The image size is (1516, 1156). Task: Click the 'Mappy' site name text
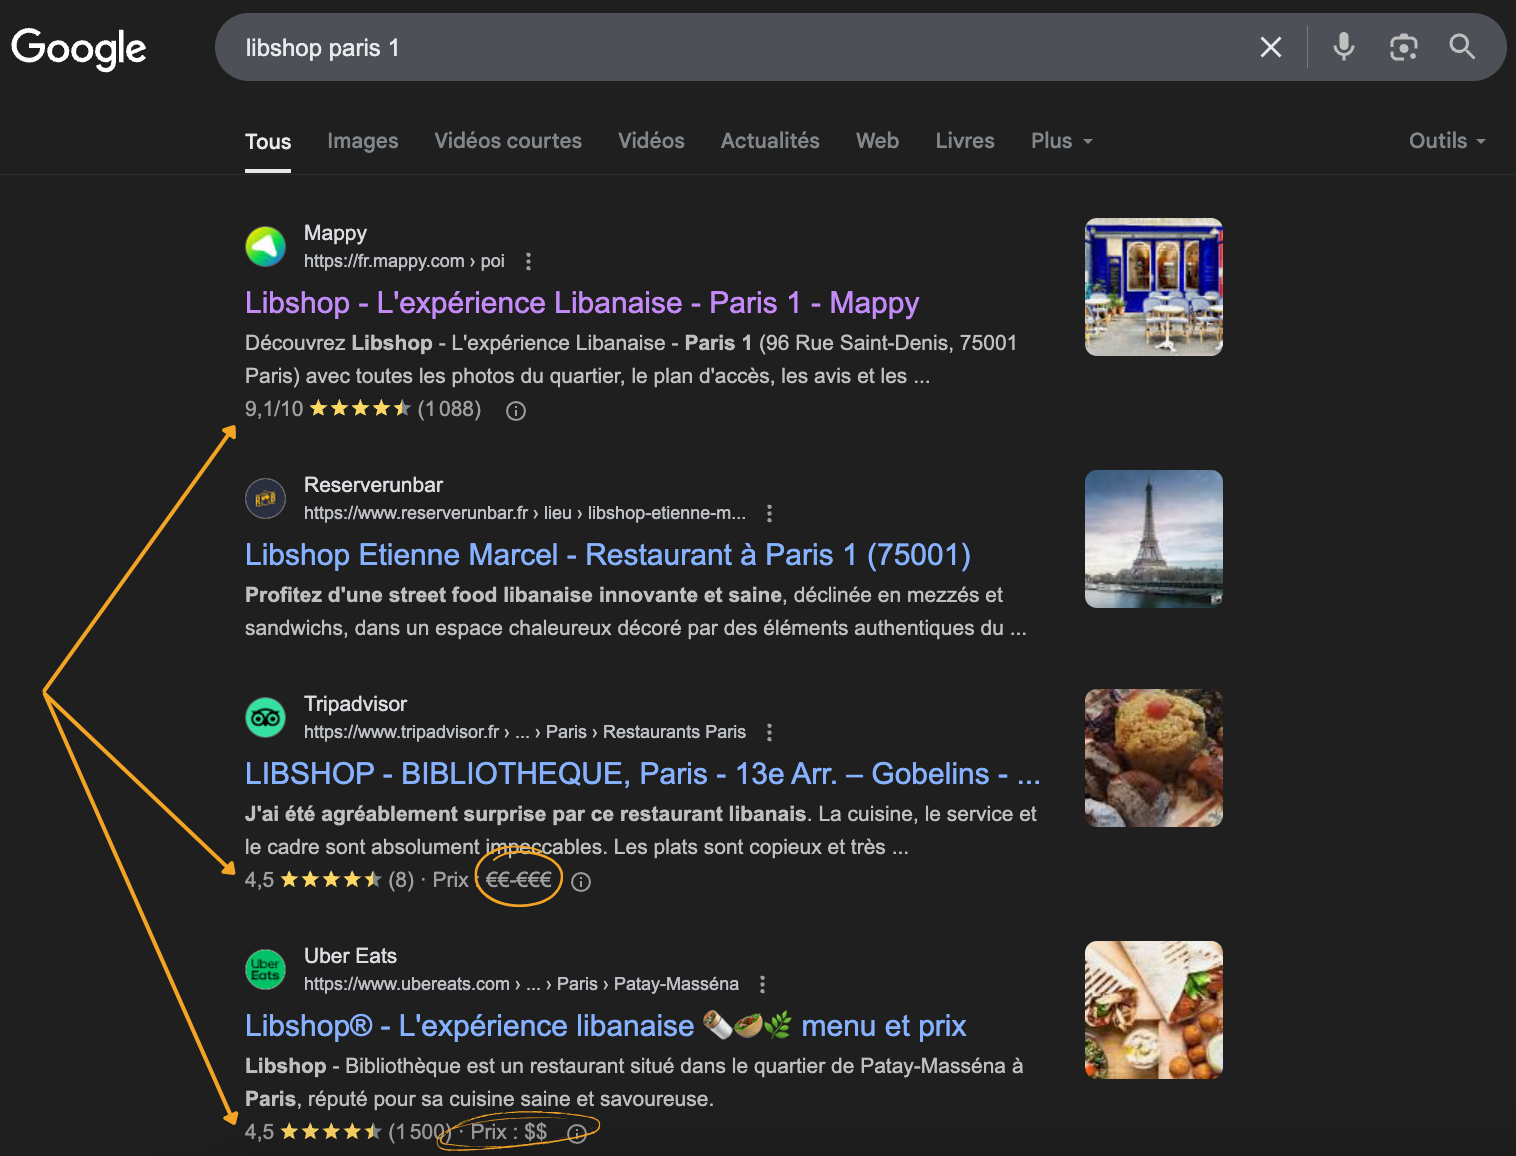pos(335,233)
